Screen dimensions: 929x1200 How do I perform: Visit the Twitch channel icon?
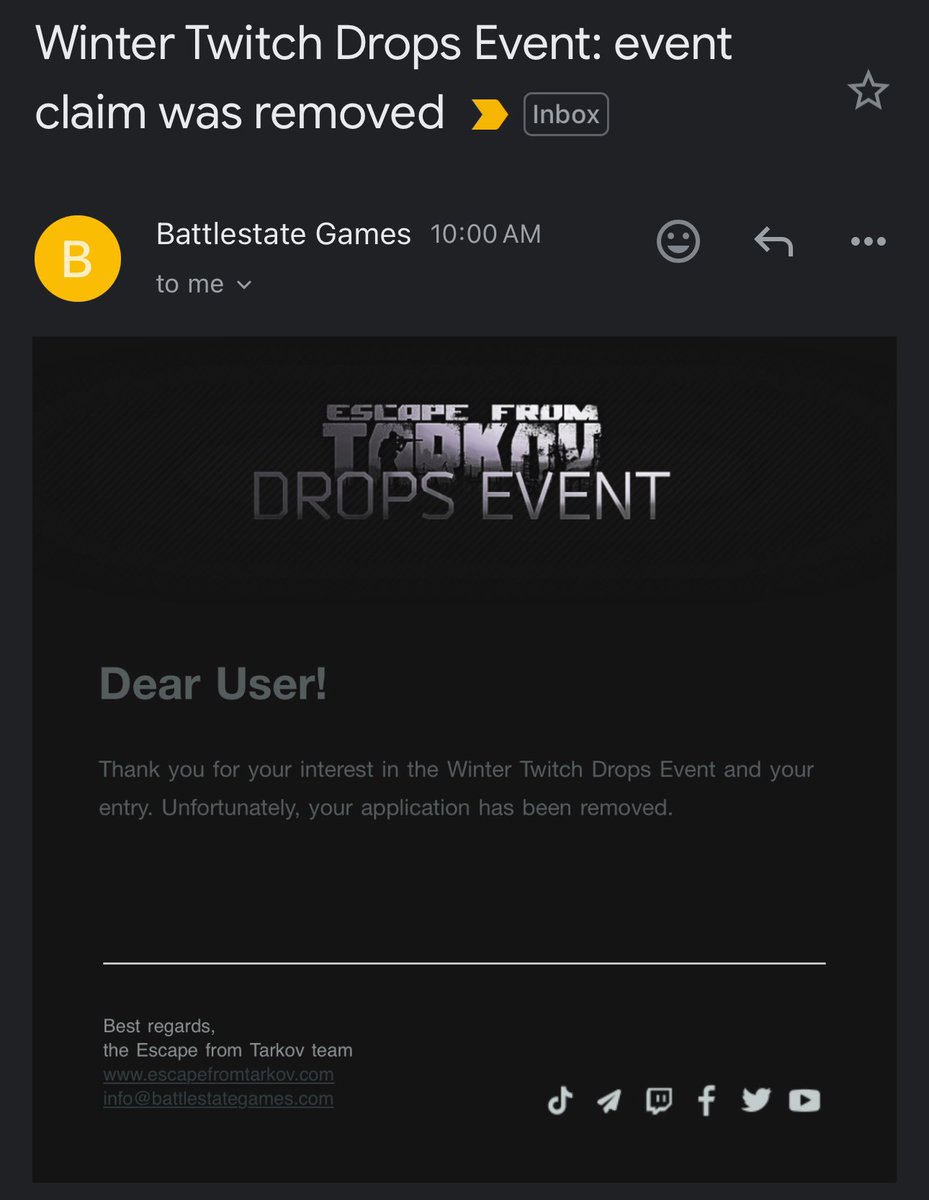pos(657,1101)
